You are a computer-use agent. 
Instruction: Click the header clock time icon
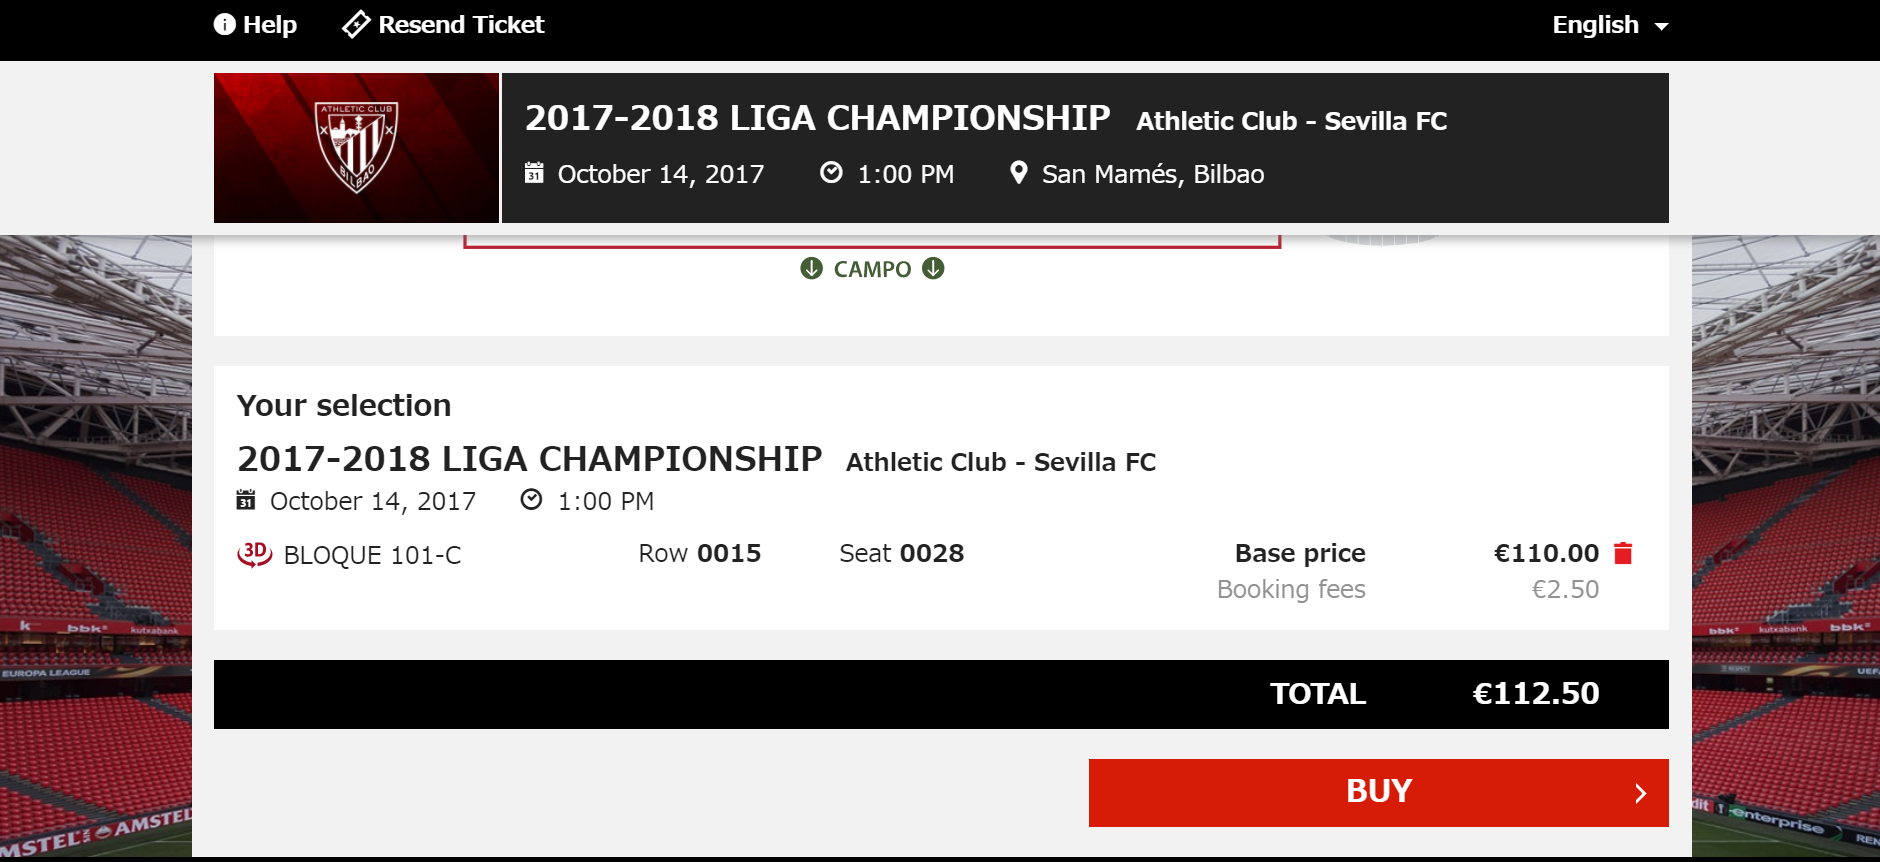pyautogui.click(x=831, y=172)
